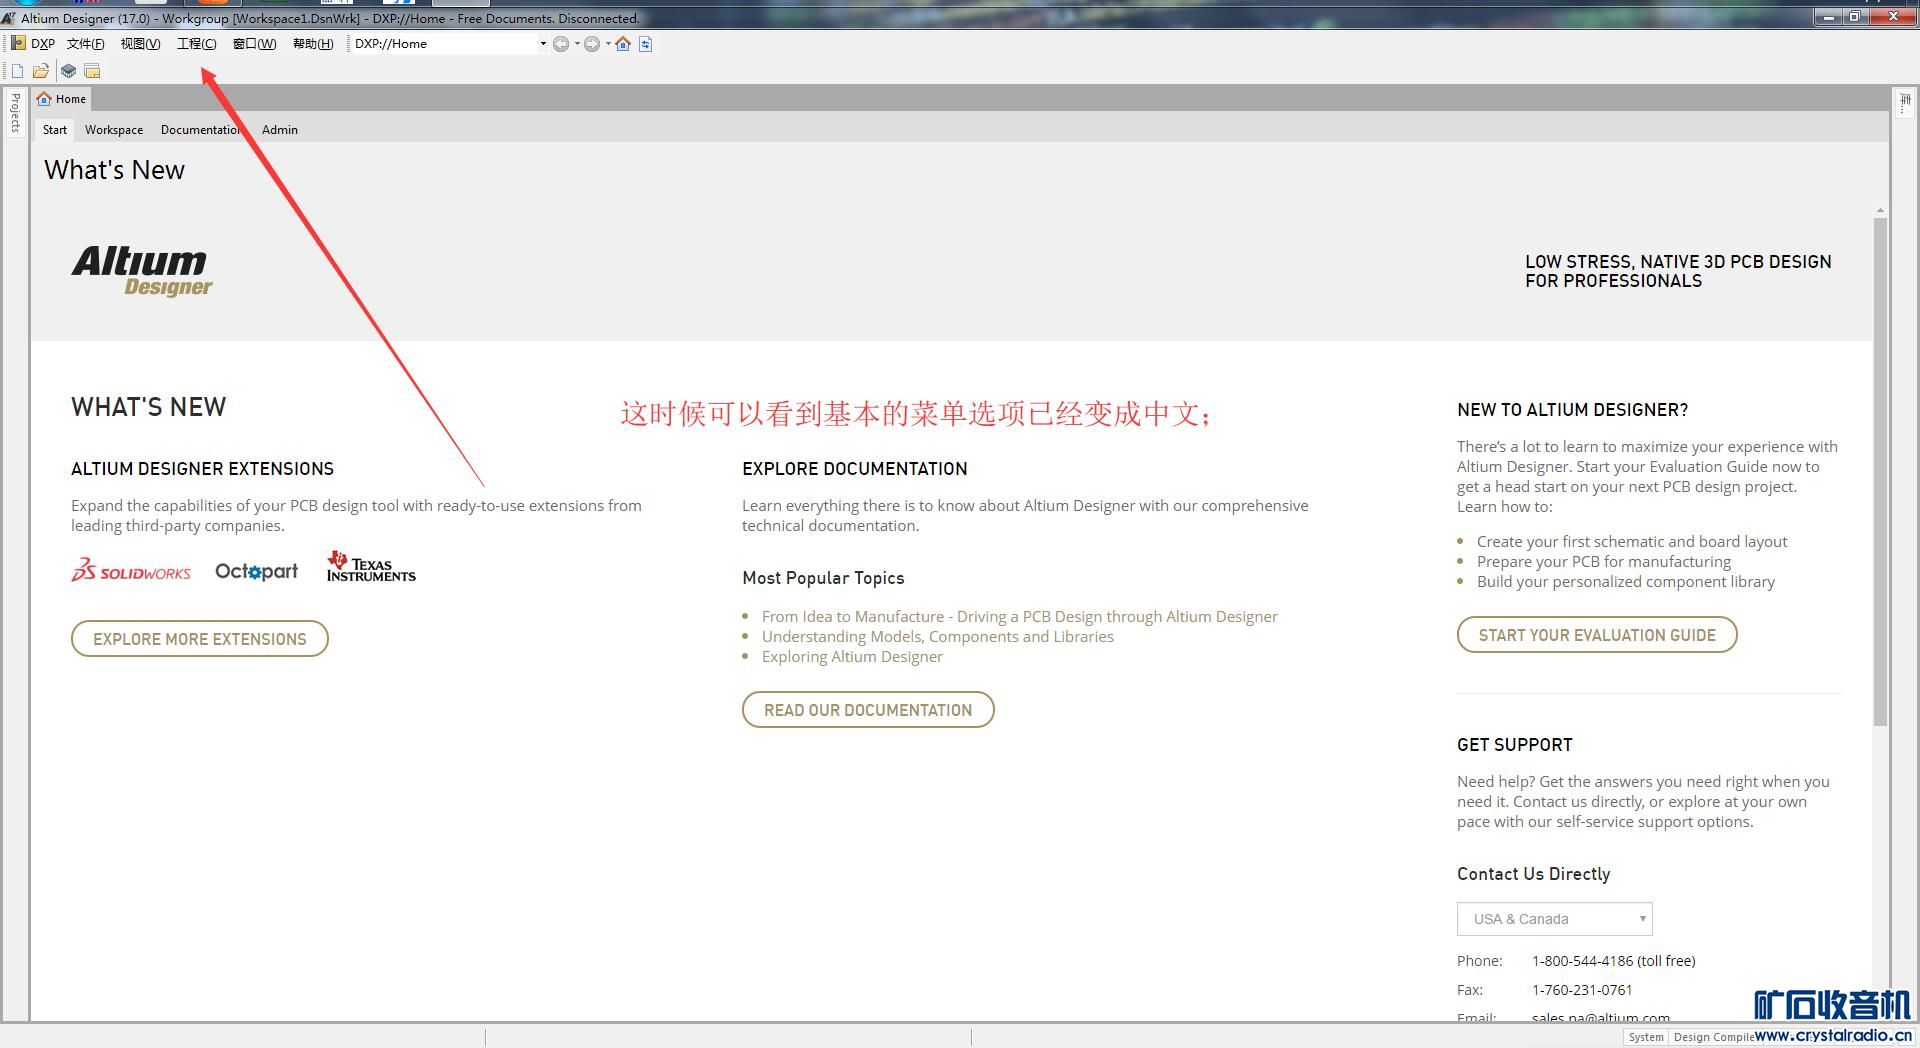This screenshot has height=1048, width=1920.
Task: Open the 窗口(W) menu
Action: pyautogui.click(x=254, y=44)
